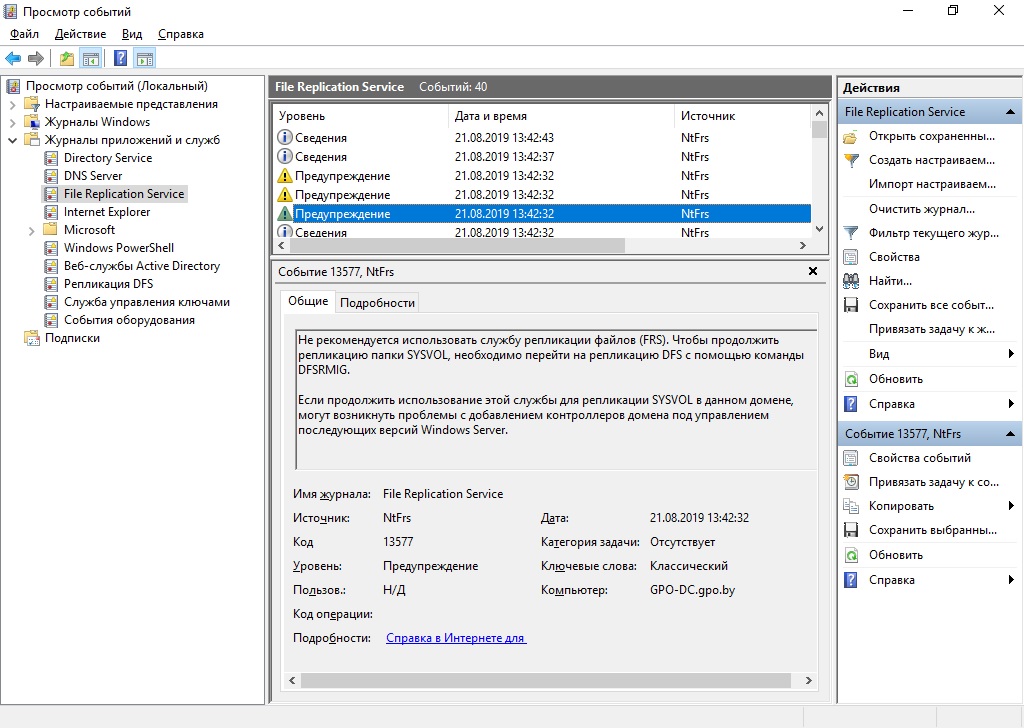Click the Свойства событий icon
Screen dimensions: 1024x728
[850, 458]
